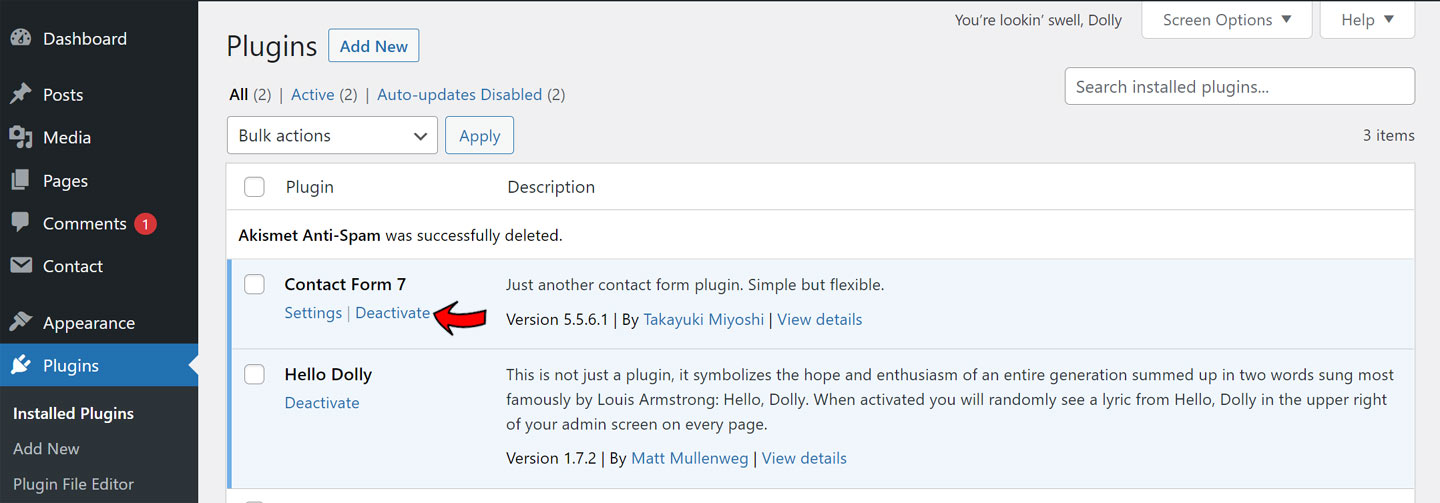Click the Plugins page heading
This screenshot has width=1440, height=503.
click(x=272, y=47)
